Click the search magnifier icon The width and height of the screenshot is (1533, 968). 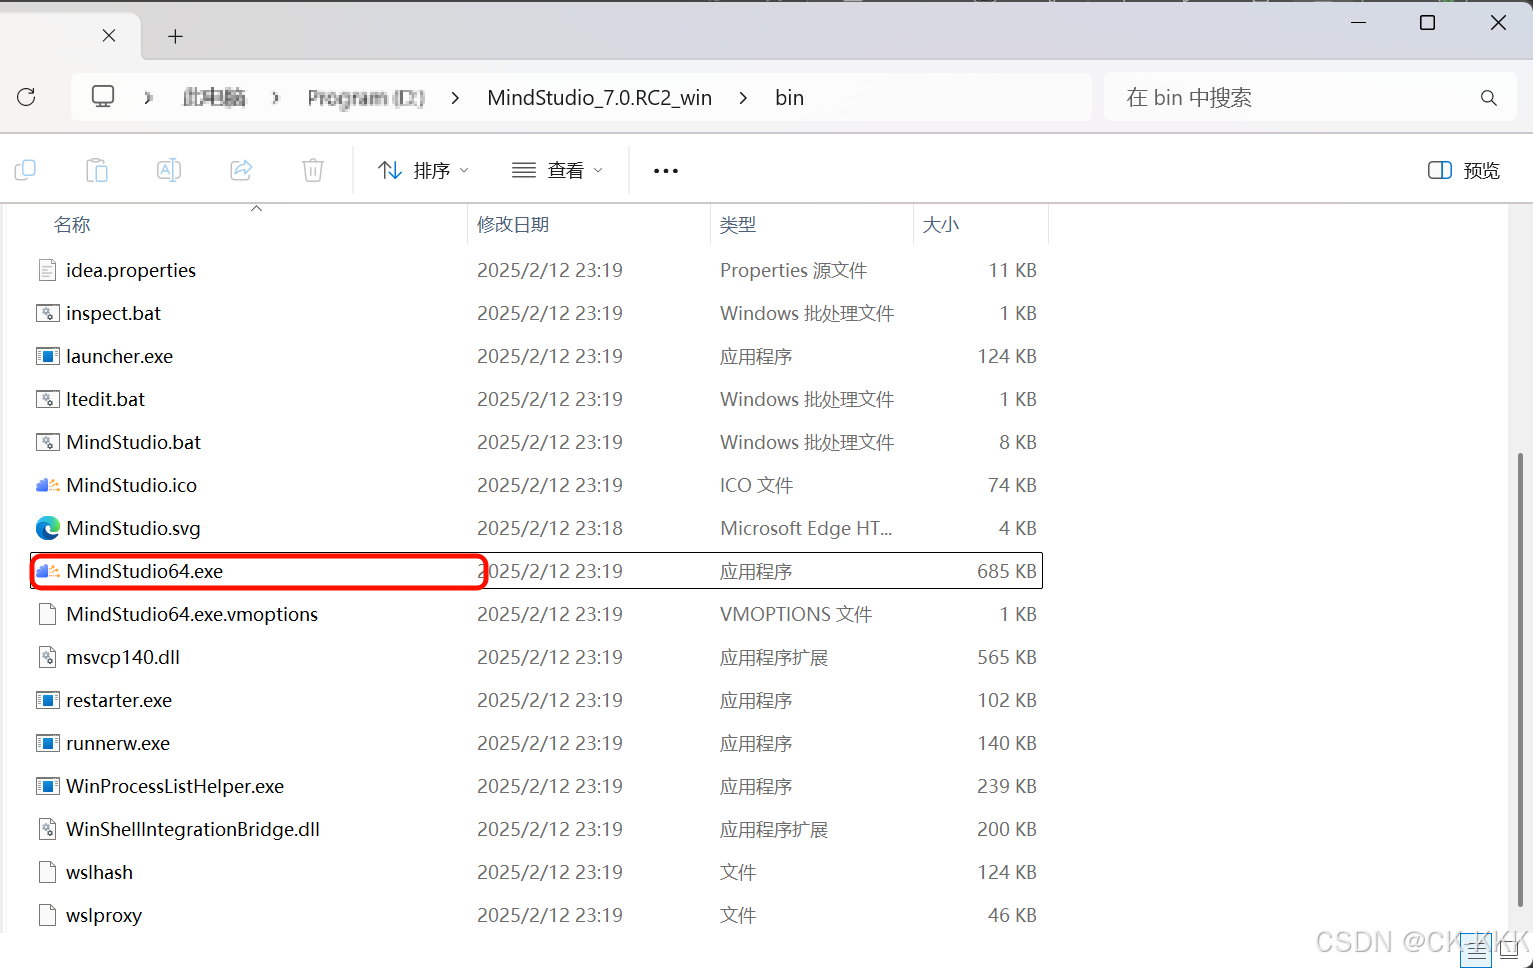click(x=1489, y=98)
